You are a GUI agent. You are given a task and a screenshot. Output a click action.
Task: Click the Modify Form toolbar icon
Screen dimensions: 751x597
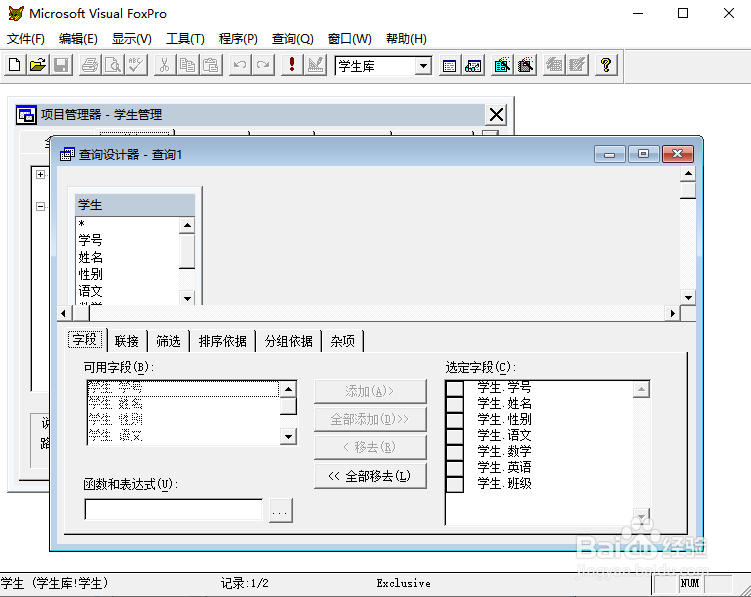click(316, 65)
